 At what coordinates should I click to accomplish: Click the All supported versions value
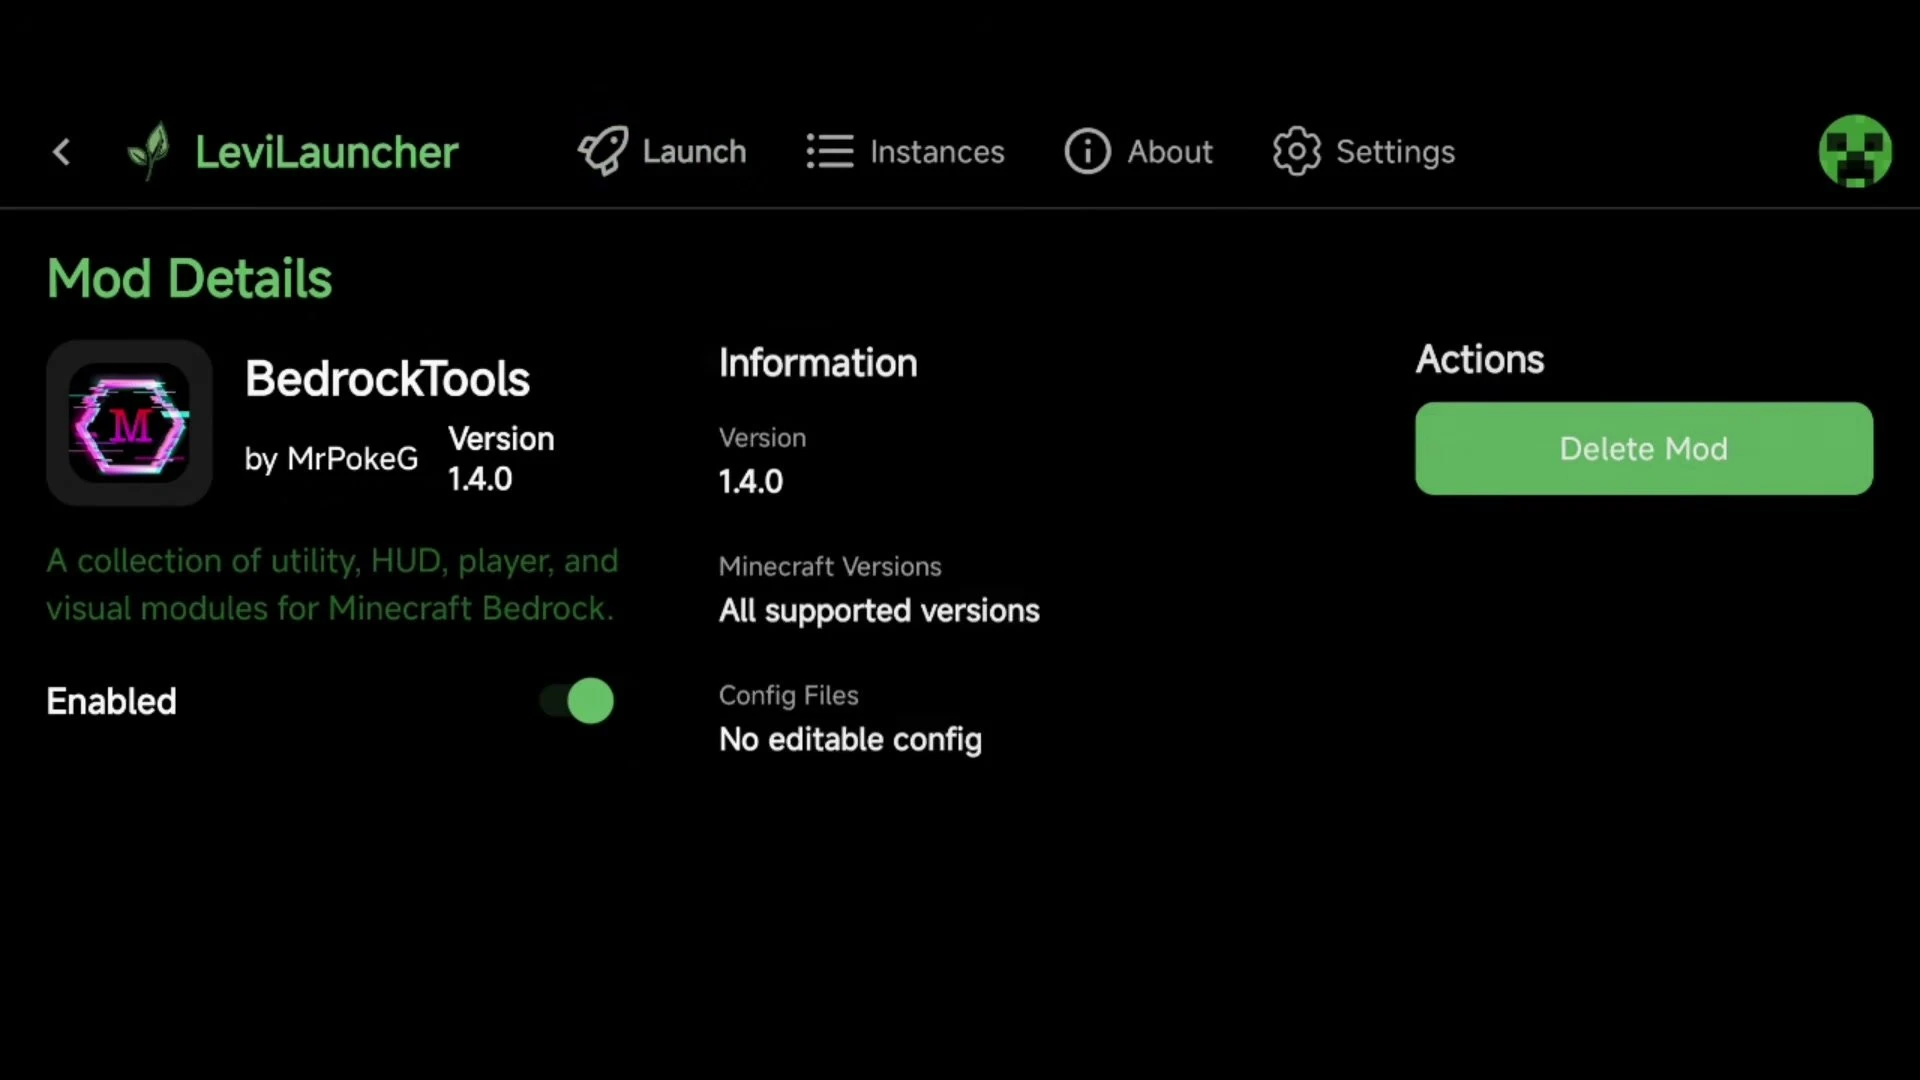(x=879, y=611)
